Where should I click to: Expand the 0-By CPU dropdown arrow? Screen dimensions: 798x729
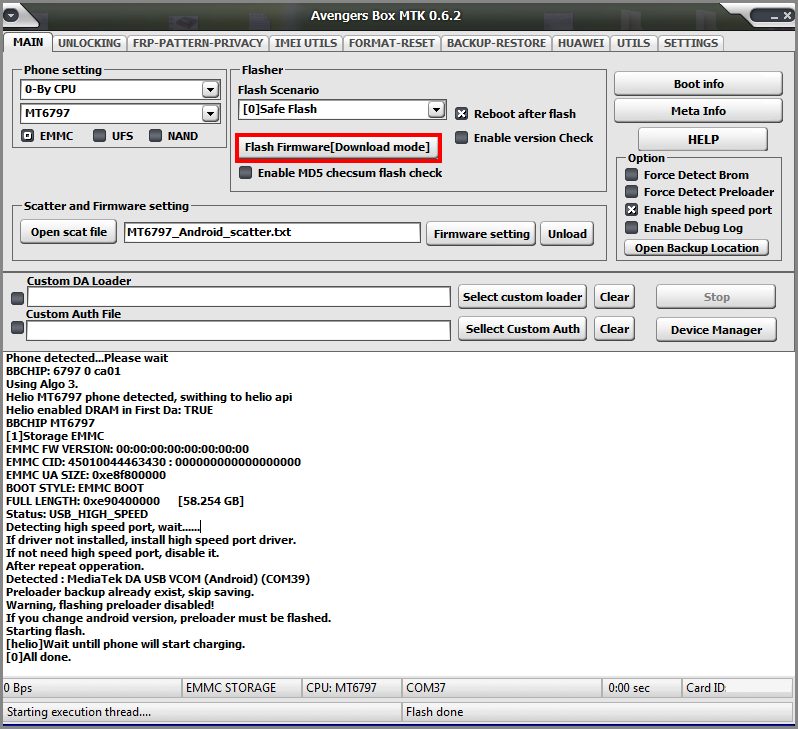(x=210, y=90)
